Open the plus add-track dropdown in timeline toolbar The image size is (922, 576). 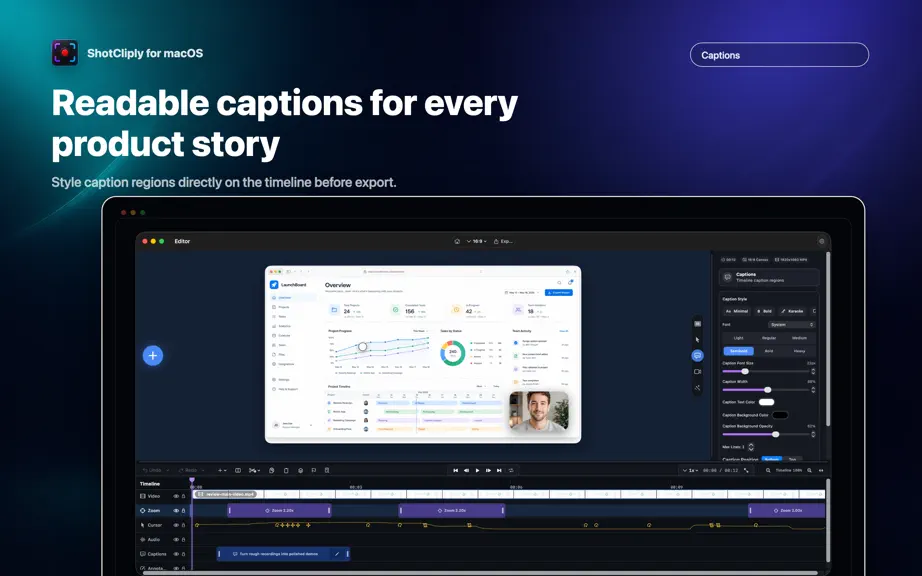[x=222, y=470]
